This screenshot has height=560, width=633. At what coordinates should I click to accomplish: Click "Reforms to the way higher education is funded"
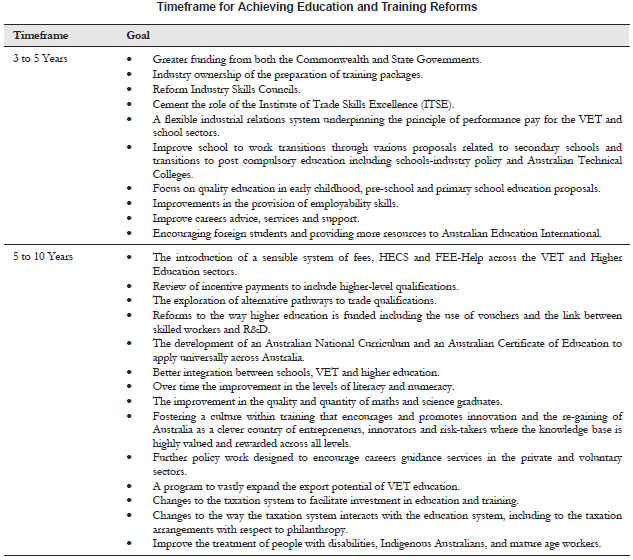pyautogui.click(x=387, y=322)
